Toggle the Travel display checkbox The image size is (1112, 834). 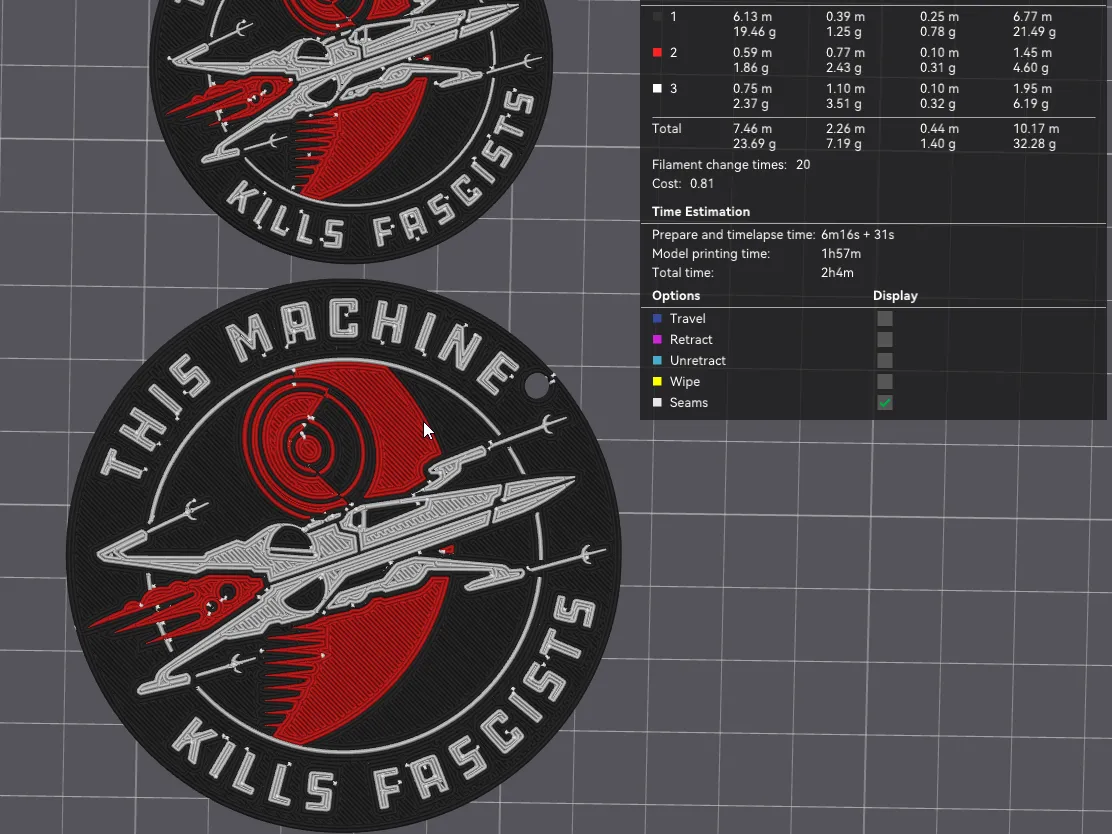884,318
